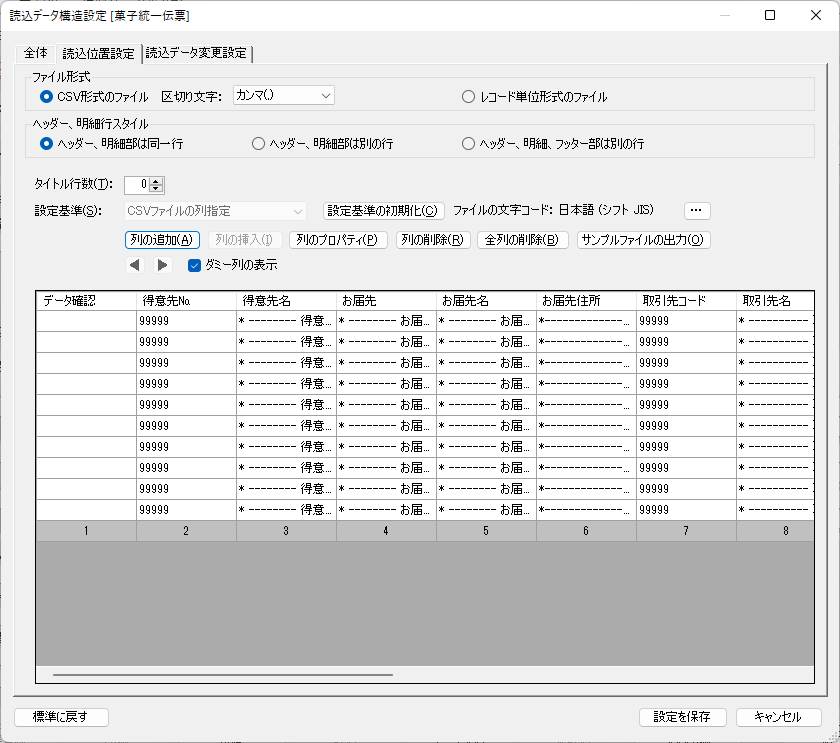Switch to the 全体 tab
The image size is (840, 743).
(x=36, y=53)
